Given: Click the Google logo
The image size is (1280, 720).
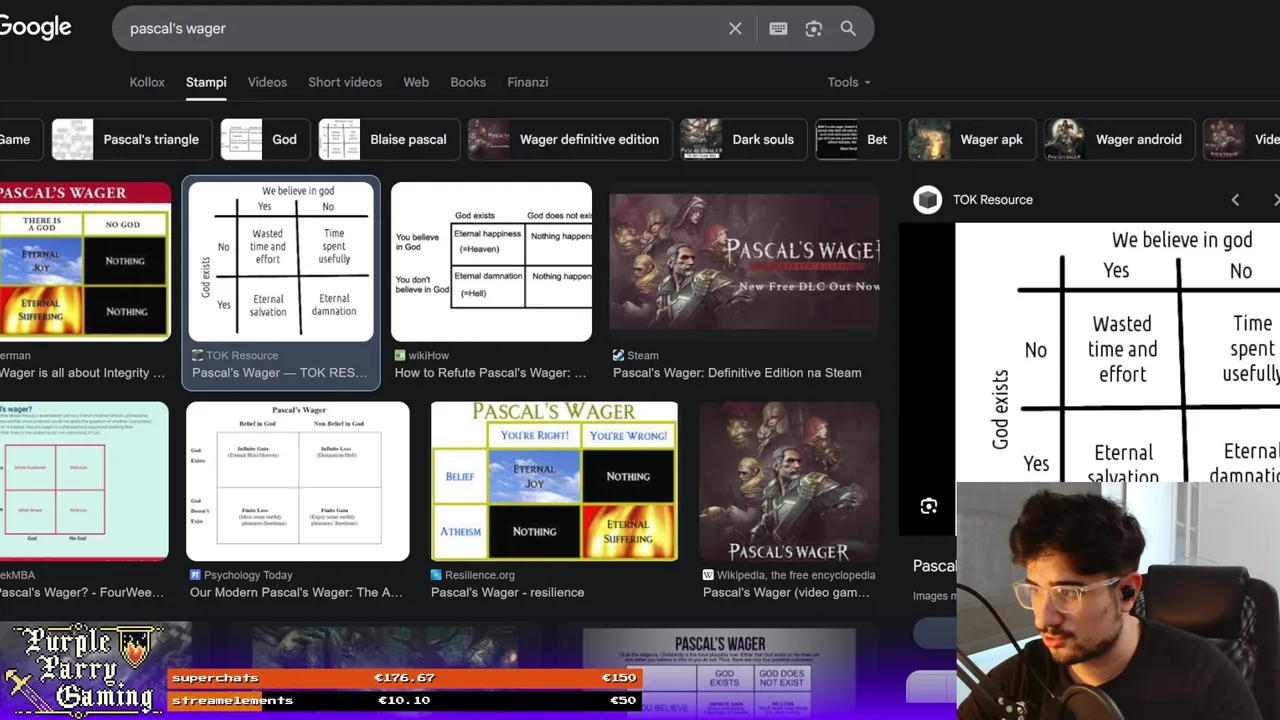Looking at the screenshot, I should [35, 27].
